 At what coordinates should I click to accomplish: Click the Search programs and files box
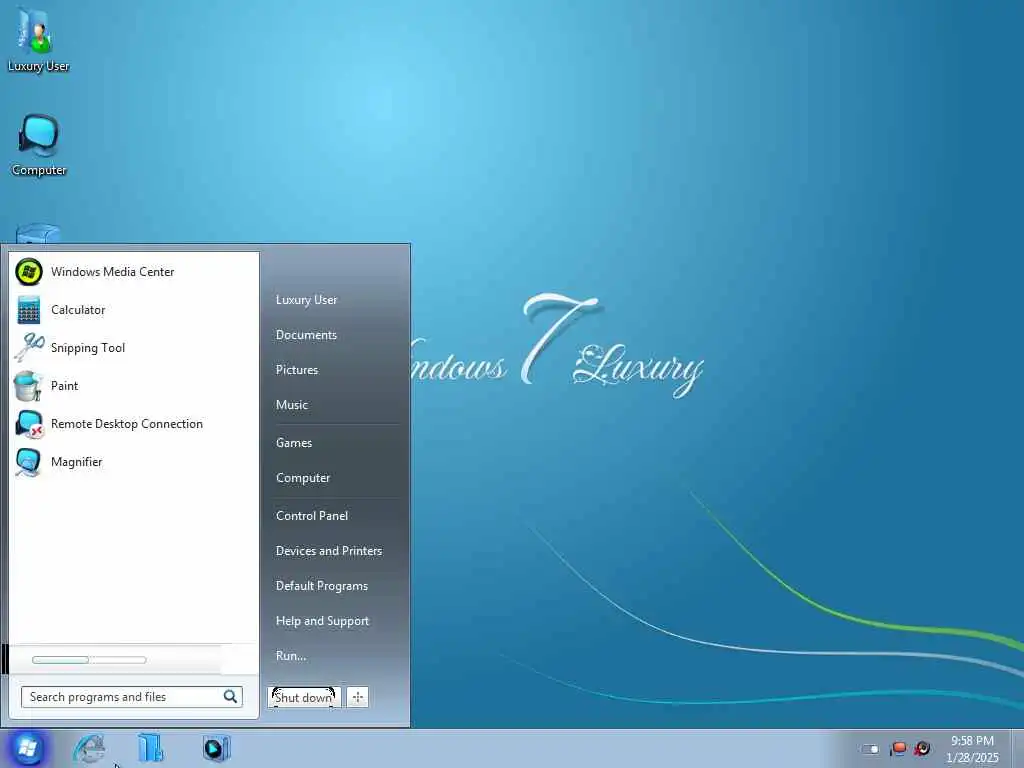click(x=131, y=697)
